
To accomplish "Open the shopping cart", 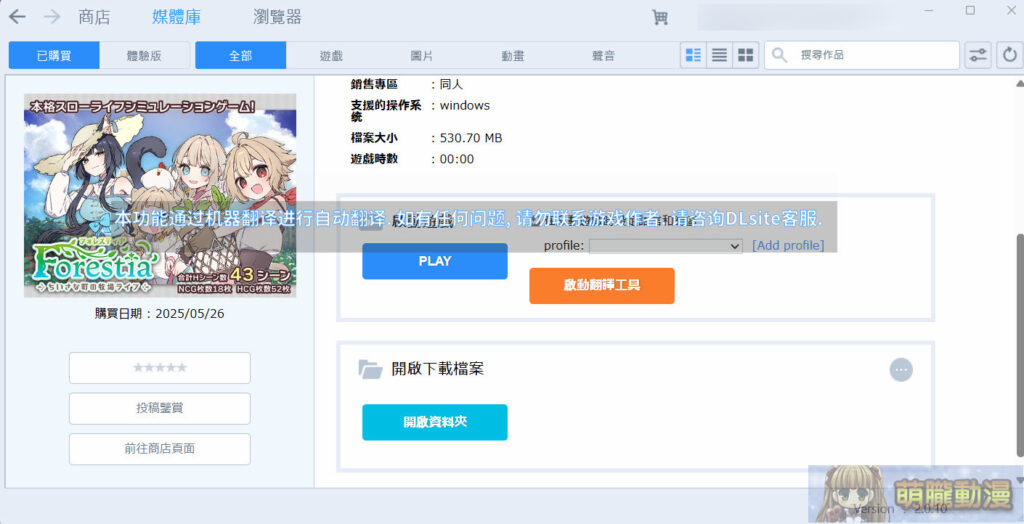I will 660,18.
